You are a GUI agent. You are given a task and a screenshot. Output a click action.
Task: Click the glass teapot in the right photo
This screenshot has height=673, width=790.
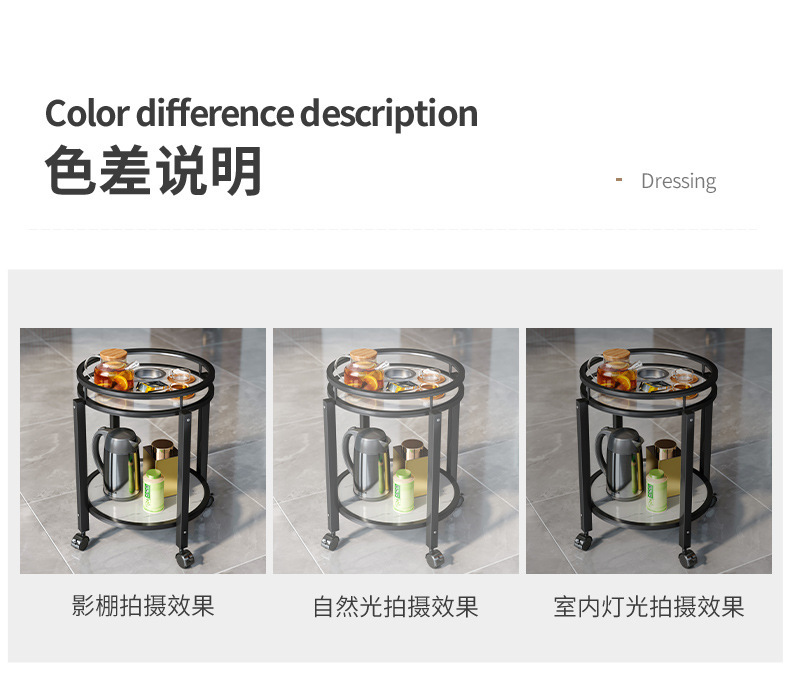click(x=616, y=370)
